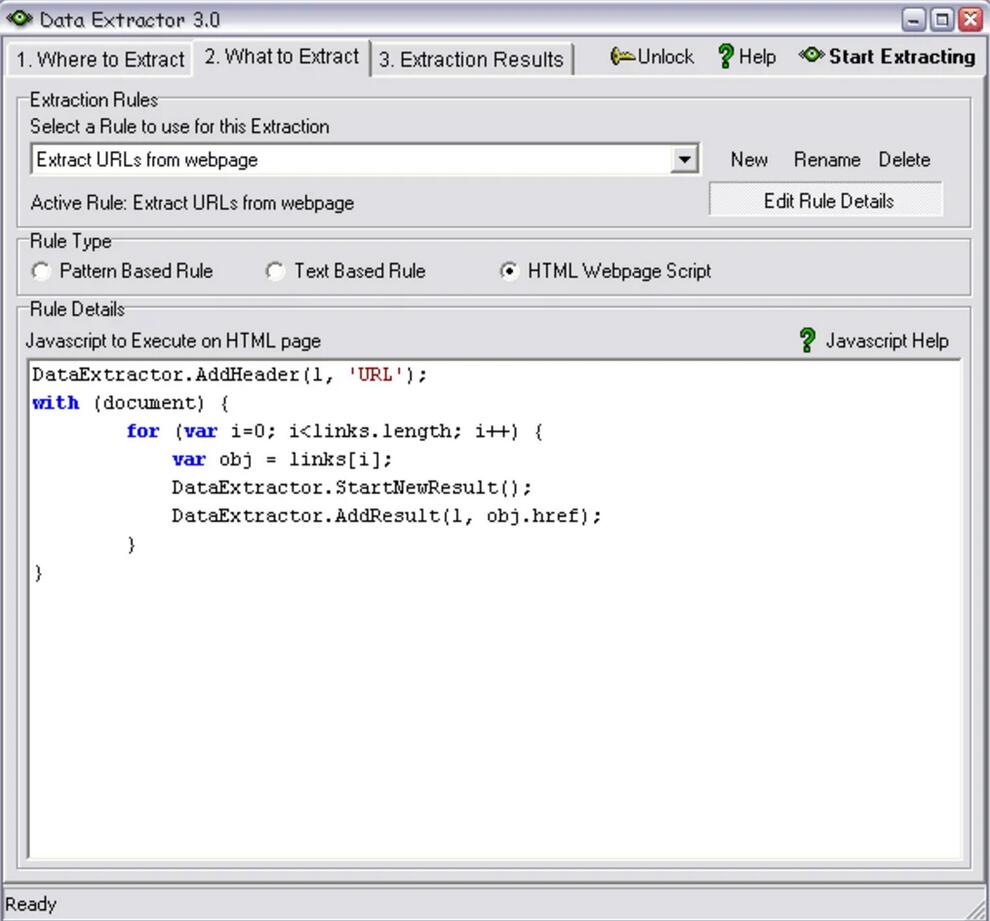Click the 'var obj = links[i];' line
The width and height of the screenshot is (990, 921).
[282, 460]
